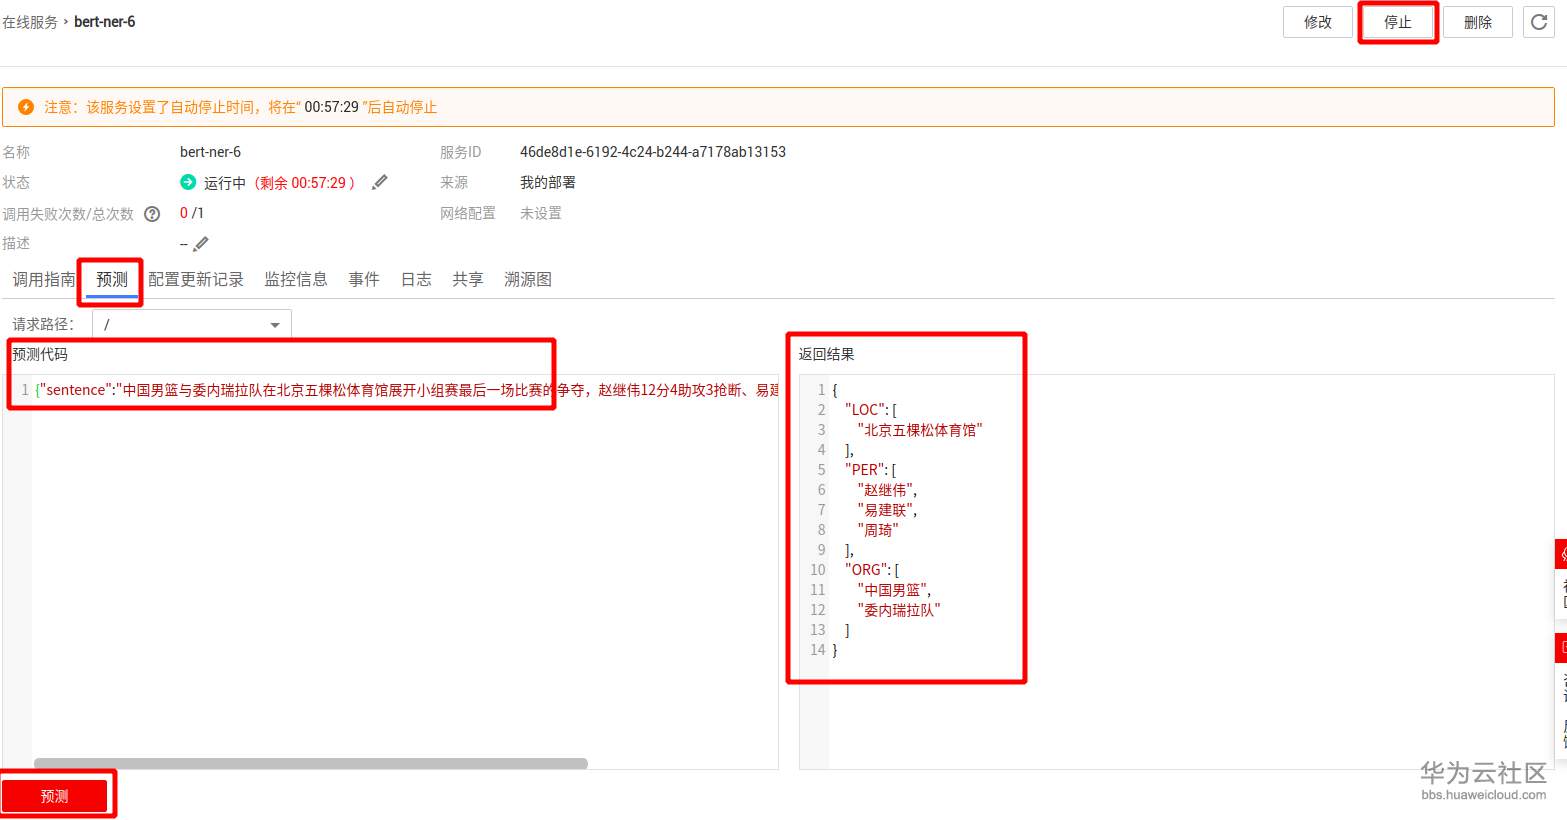Go to the 监控信息 tab

[296, 280]
